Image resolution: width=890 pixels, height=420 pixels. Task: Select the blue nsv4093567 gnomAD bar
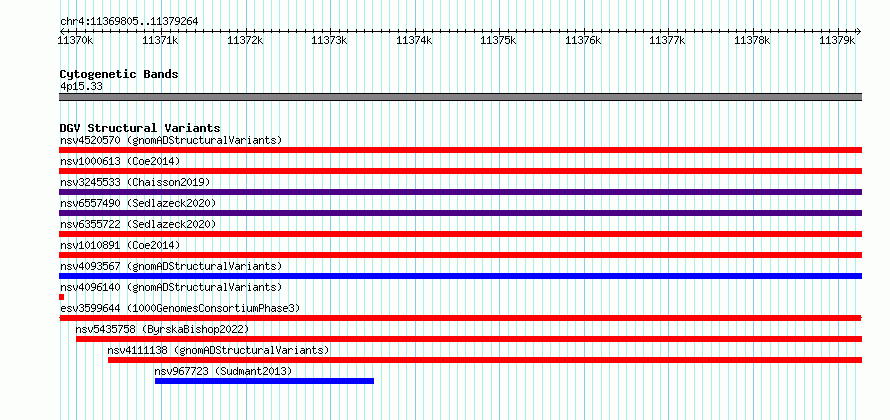[x=460, y=276]
